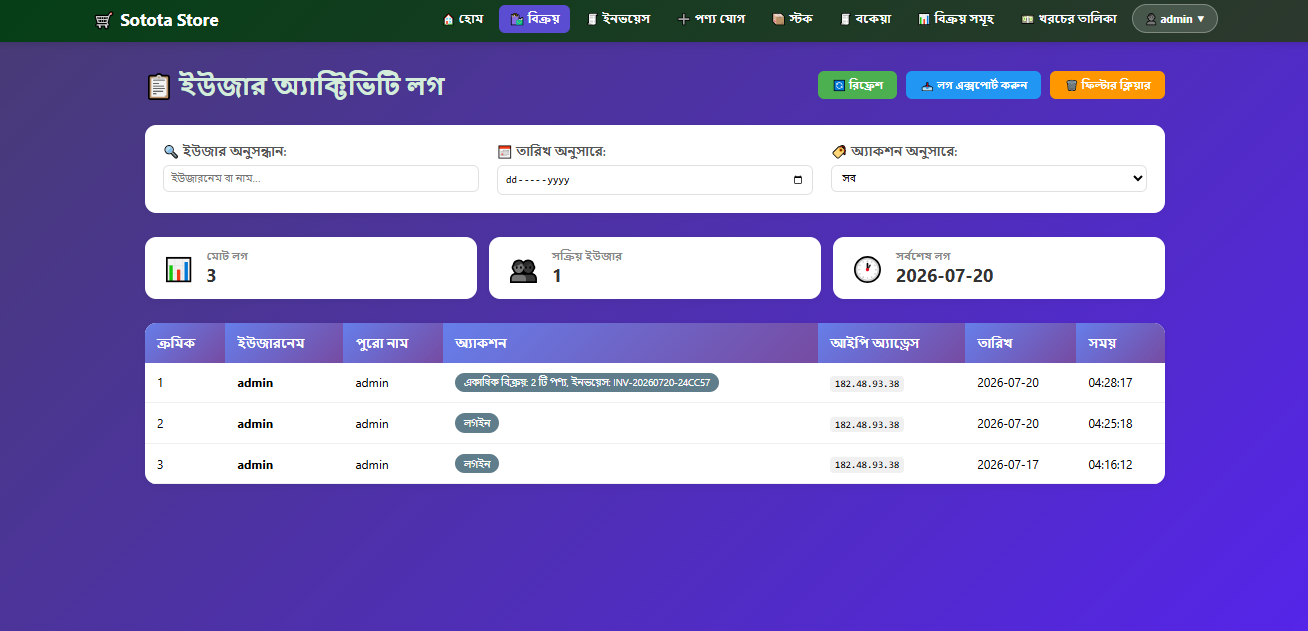The height and width of the screenshot is (631, 1308).
Task: Click the clipboard icon beside page title
Action: 158,87
